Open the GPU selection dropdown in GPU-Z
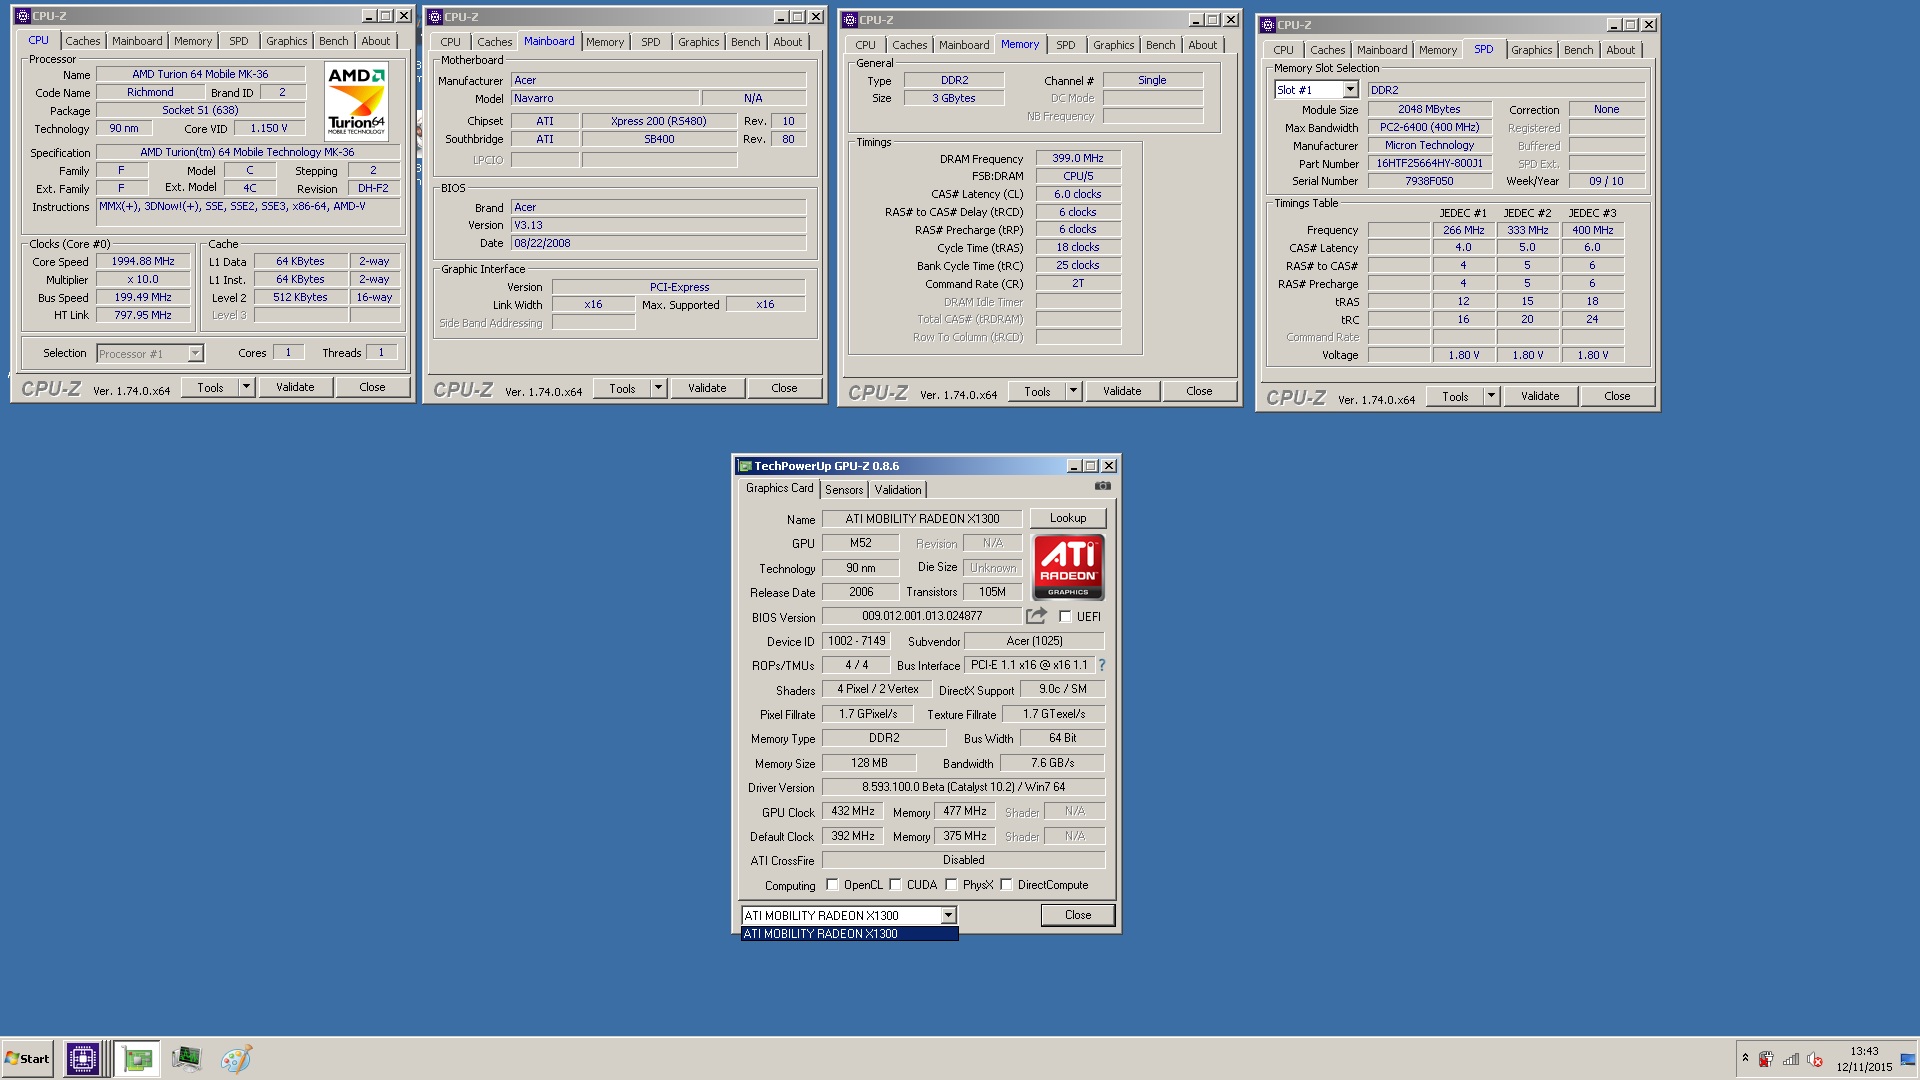1920x1080 pixels. (x=948, y=915)
